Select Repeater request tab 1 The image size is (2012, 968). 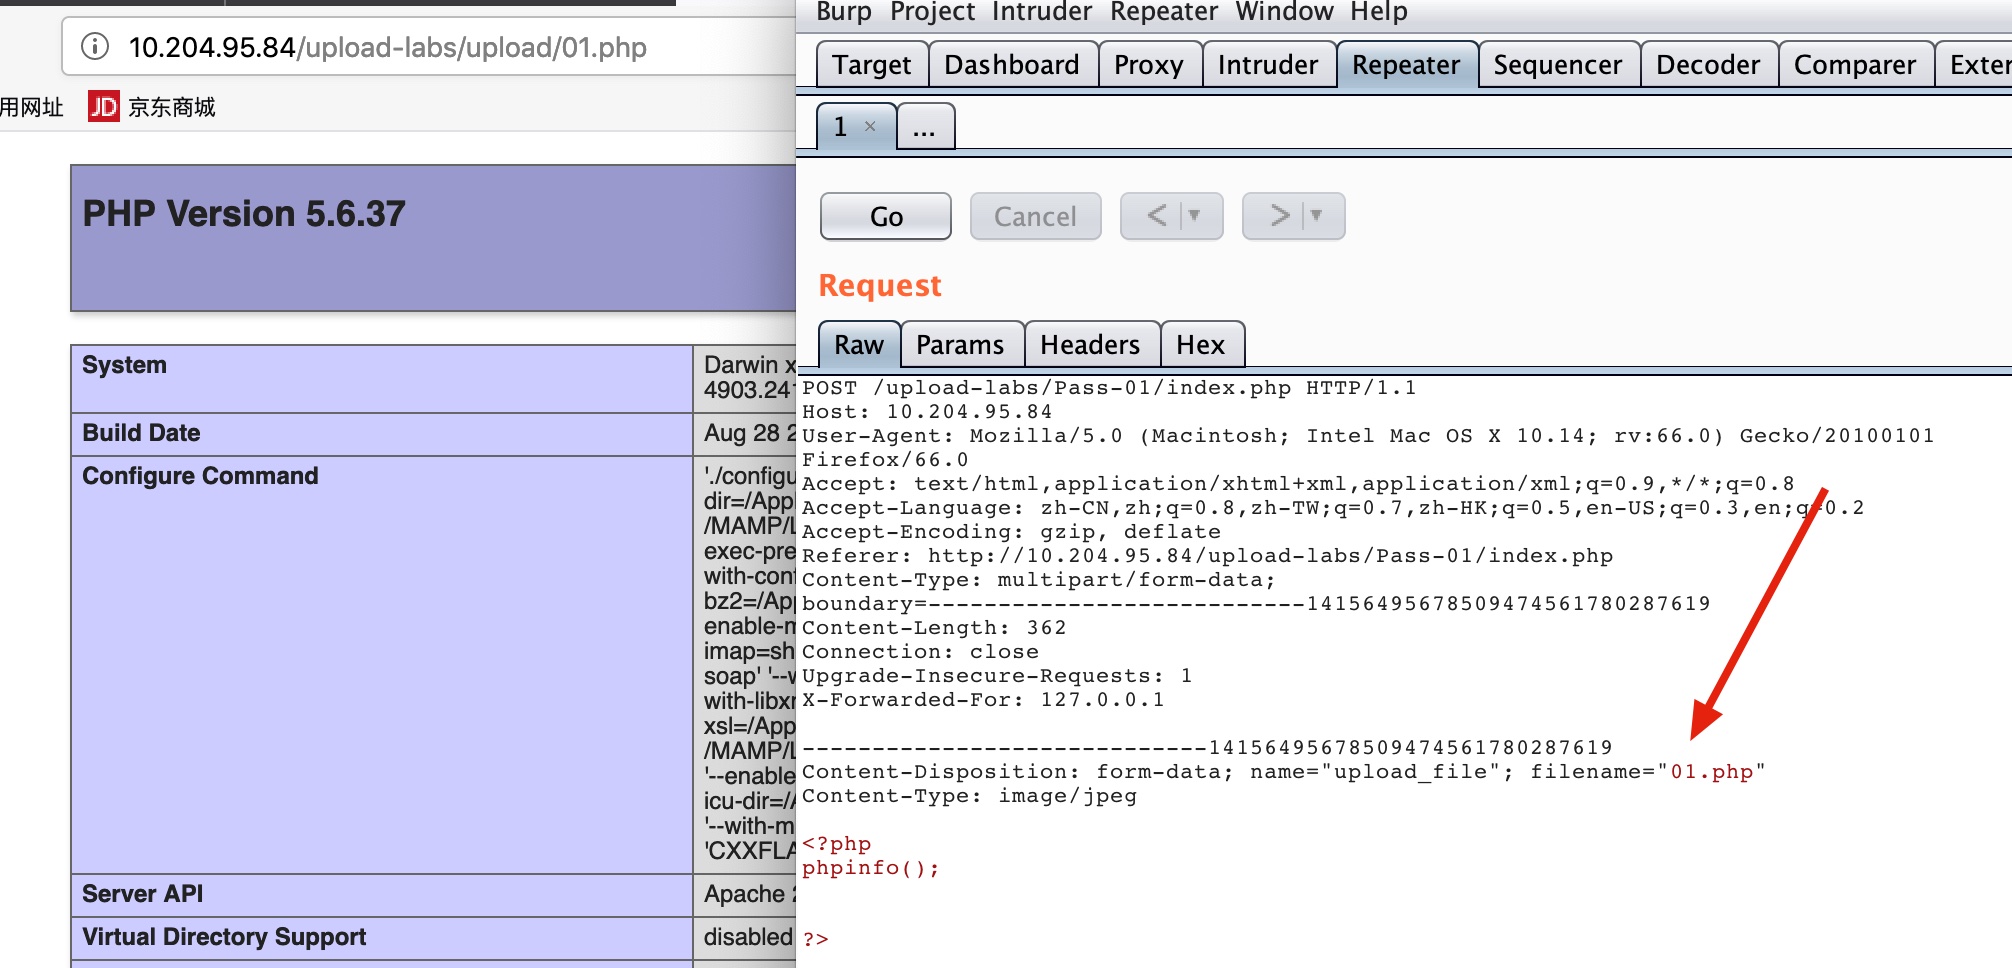click(842, 127)
